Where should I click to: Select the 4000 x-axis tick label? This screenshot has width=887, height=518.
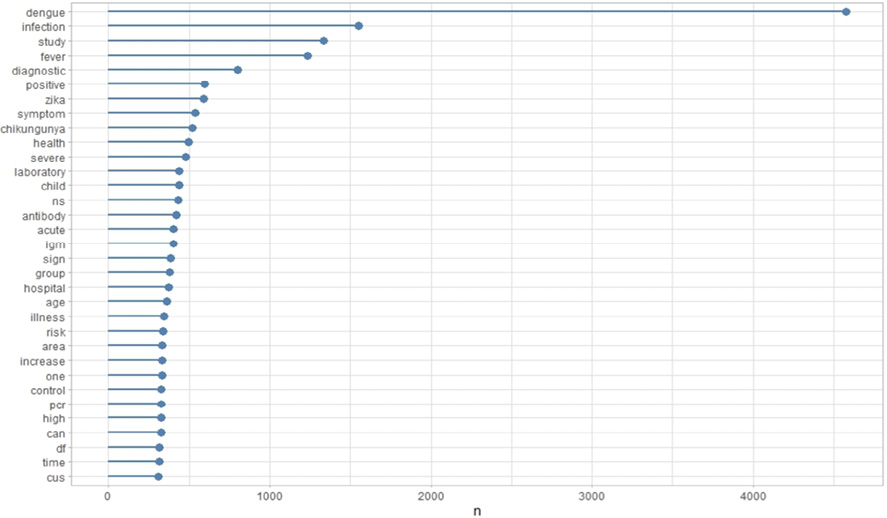(754, 495)
